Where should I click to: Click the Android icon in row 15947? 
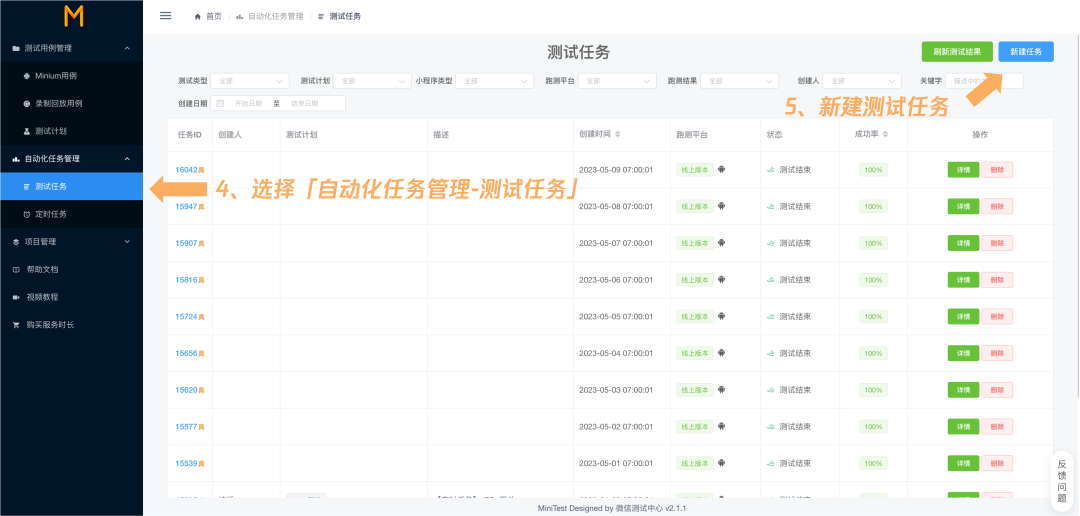pos(721,206)
